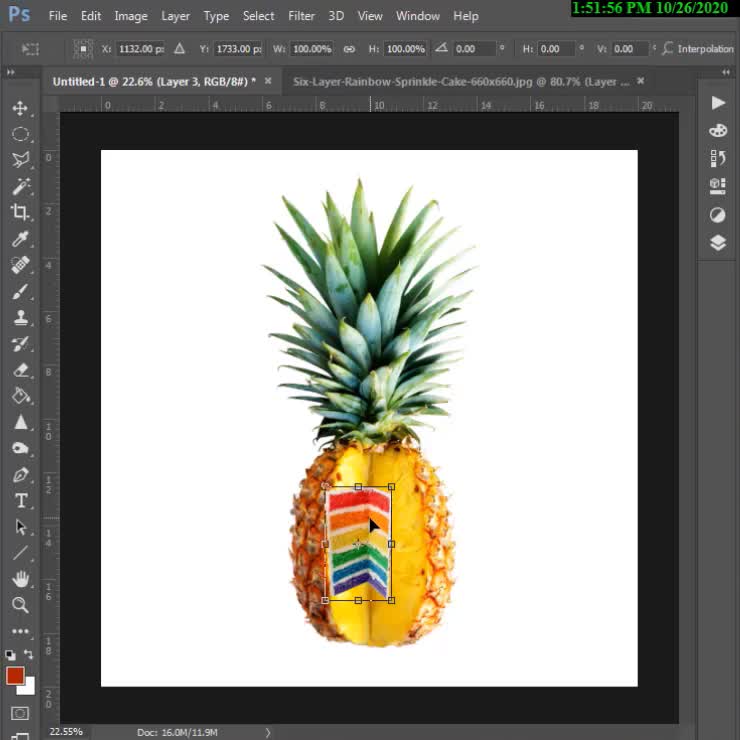The image size is (740, 740).
Task: Toggle the link to maintain aspect ratio
Action: point(349,48)
